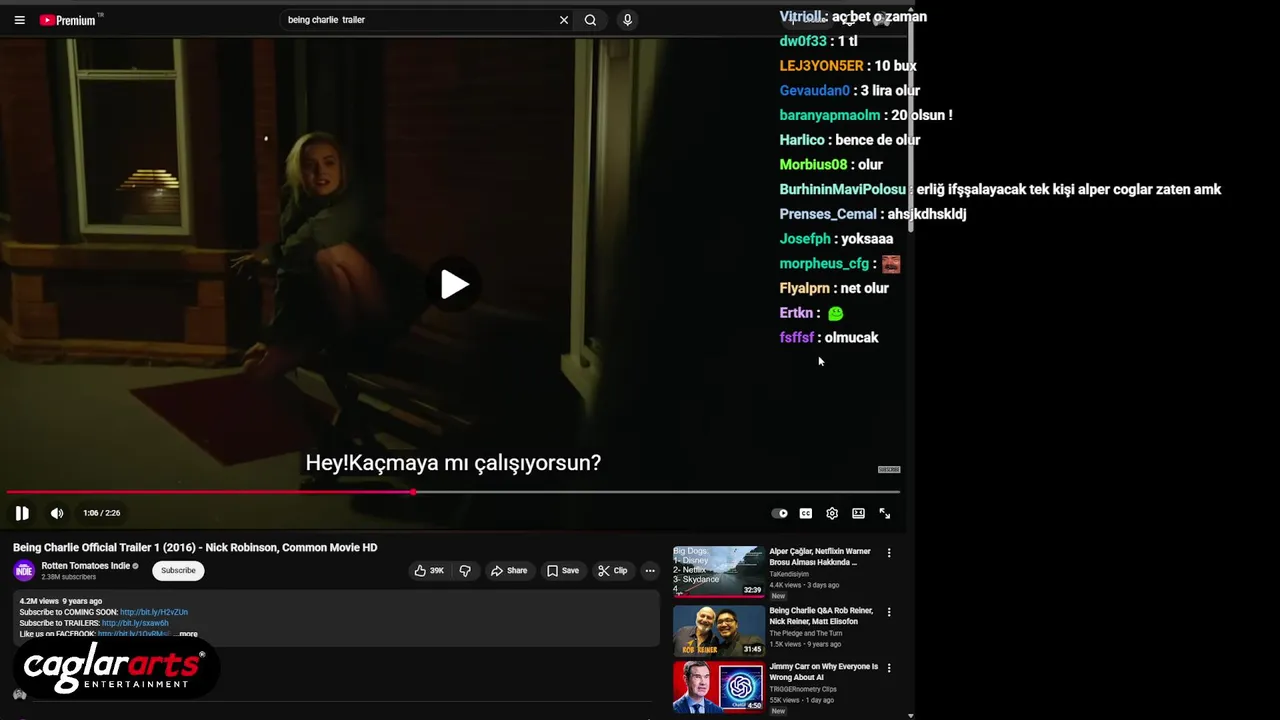Open the Being Charlie Q&A thumbnail

pos(719,631)
